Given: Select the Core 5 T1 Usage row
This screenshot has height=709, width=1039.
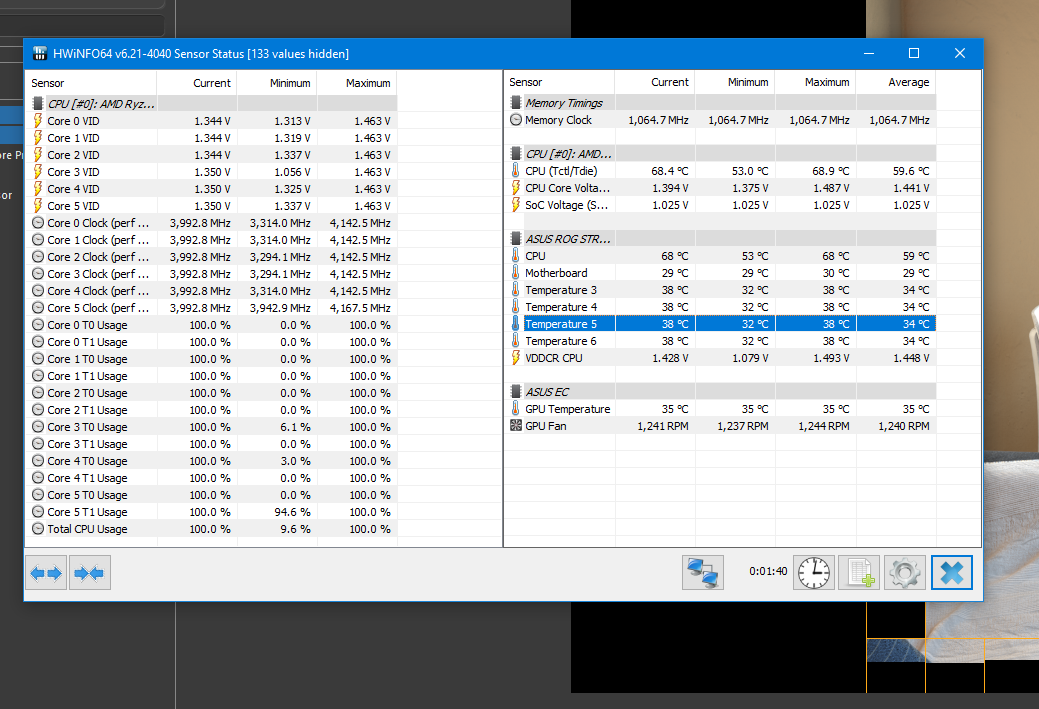Looking at the screenshot, I should 212,512.
